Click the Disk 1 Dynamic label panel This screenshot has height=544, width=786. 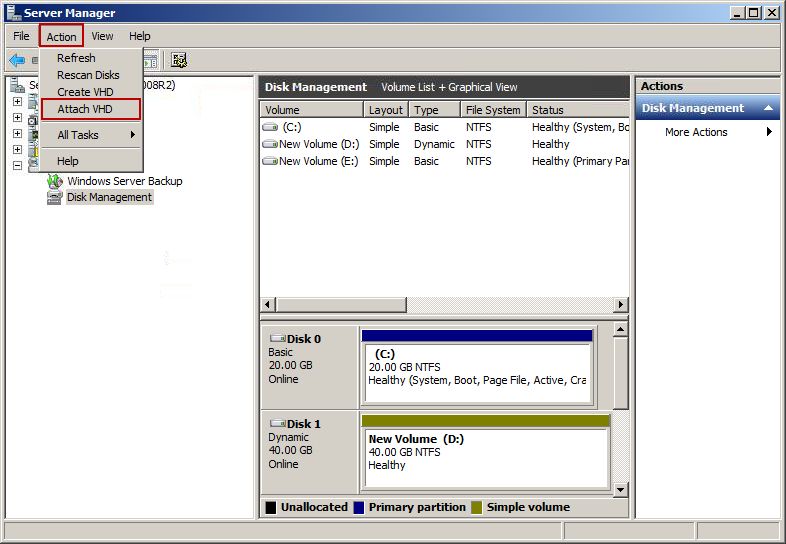(x=309, y=452)
